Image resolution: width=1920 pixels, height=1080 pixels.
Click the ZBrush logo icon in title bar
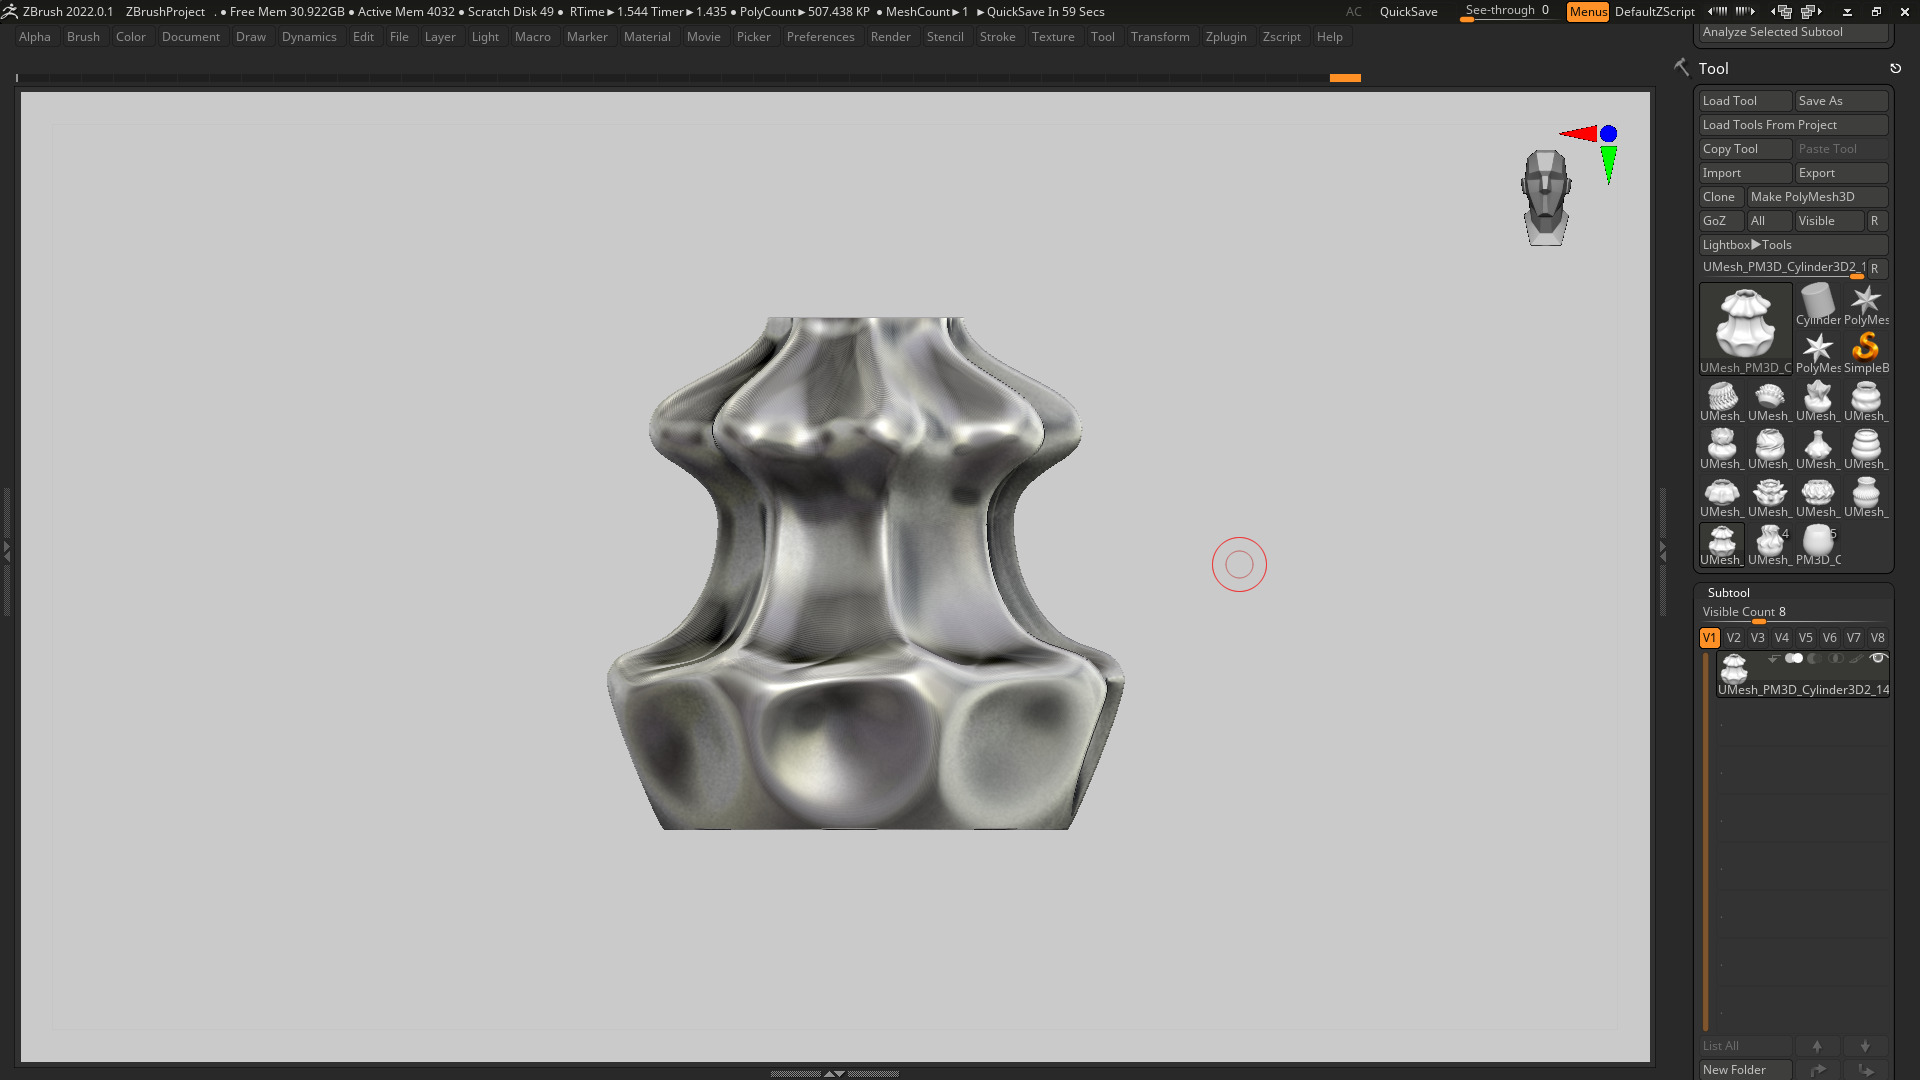click(x=9, y=11)
